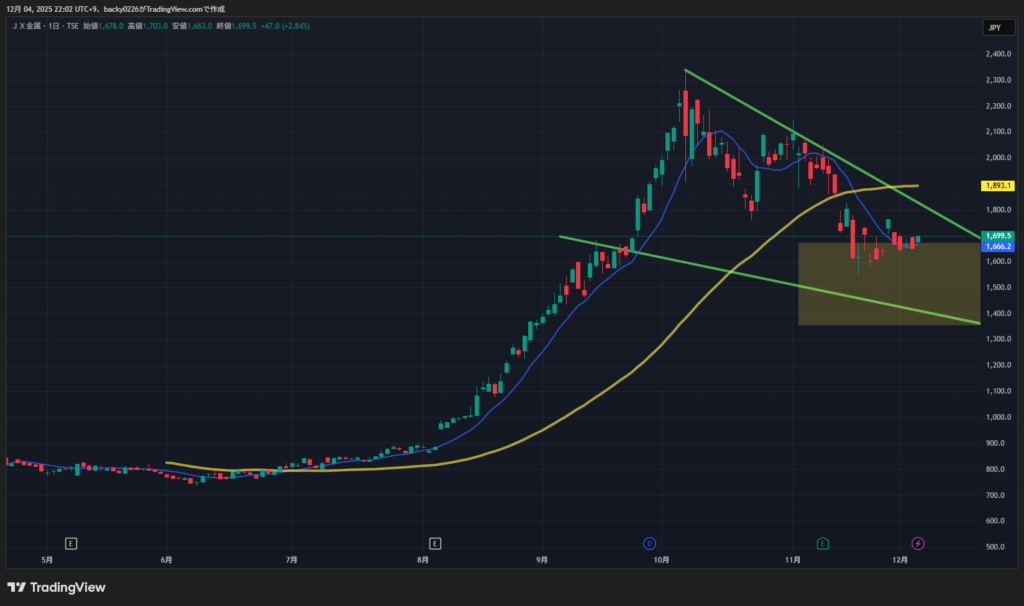Click the blue 1,666.2 moving average label
This screenshot has width=1024, height=606.
click(998, 246)
